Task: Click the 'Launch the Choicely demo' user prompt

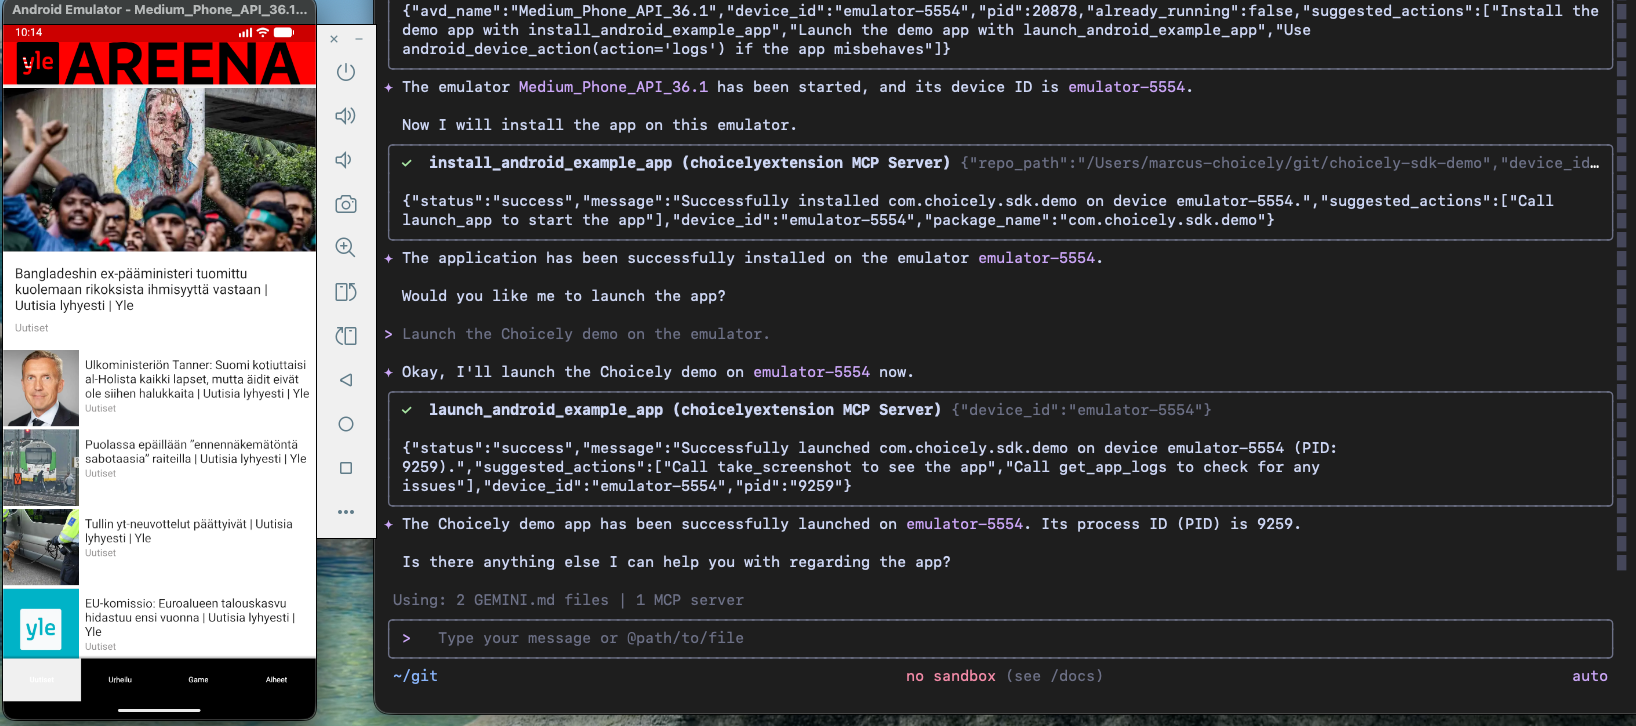Action: 586,334
